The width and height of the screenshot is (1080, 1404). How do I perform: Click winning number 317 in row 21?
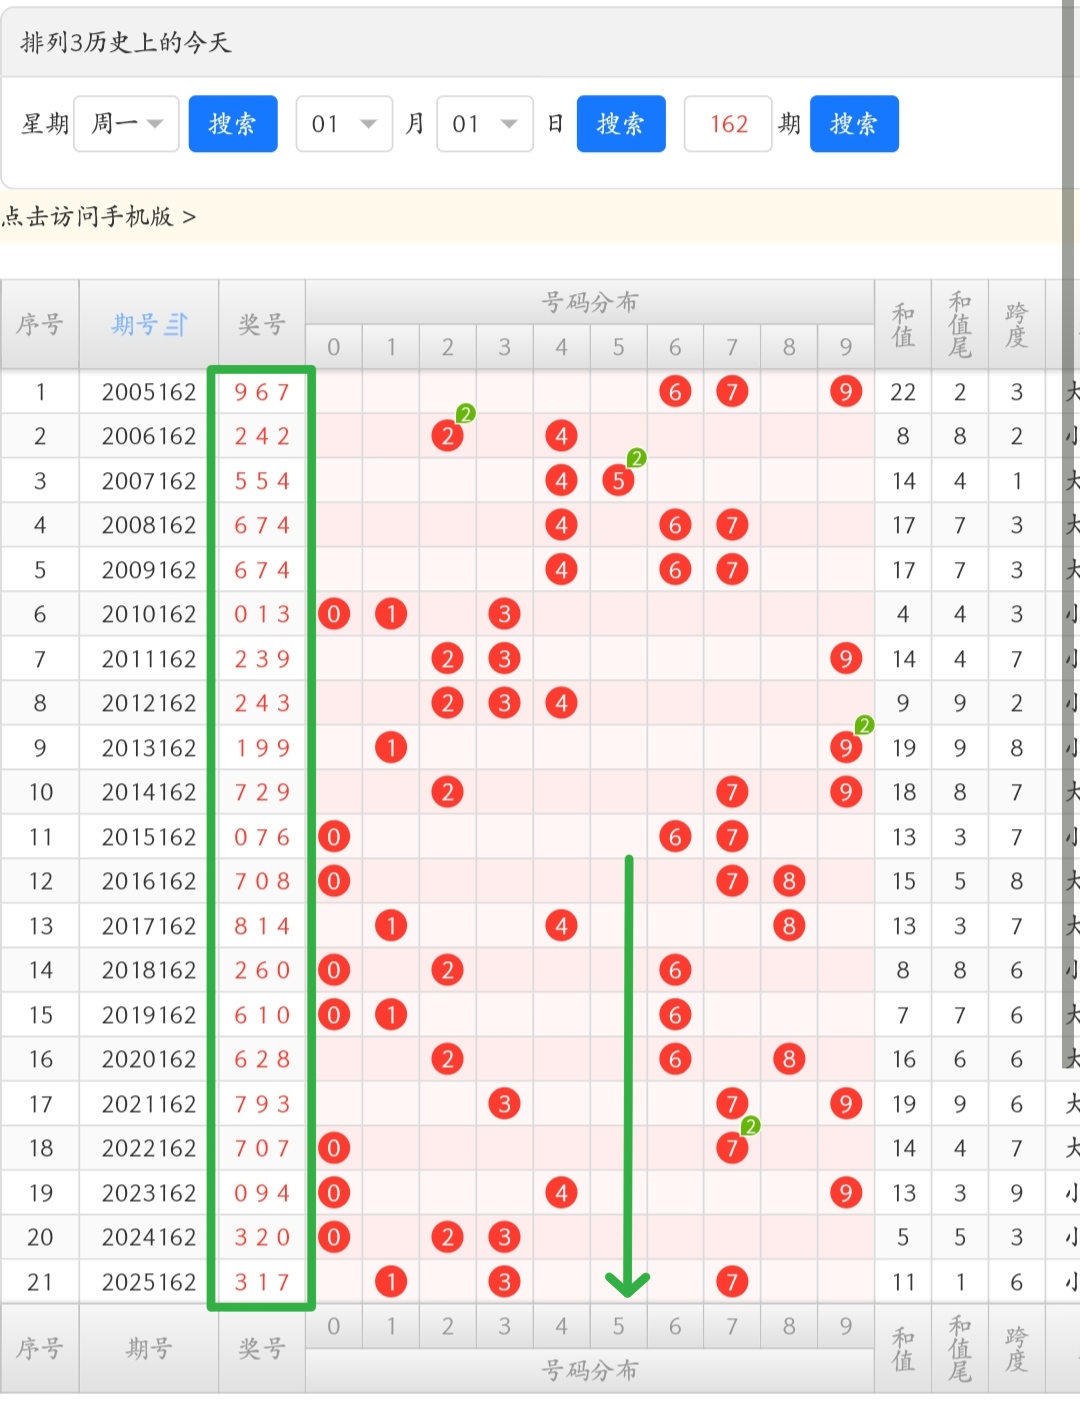[262, 1282]
